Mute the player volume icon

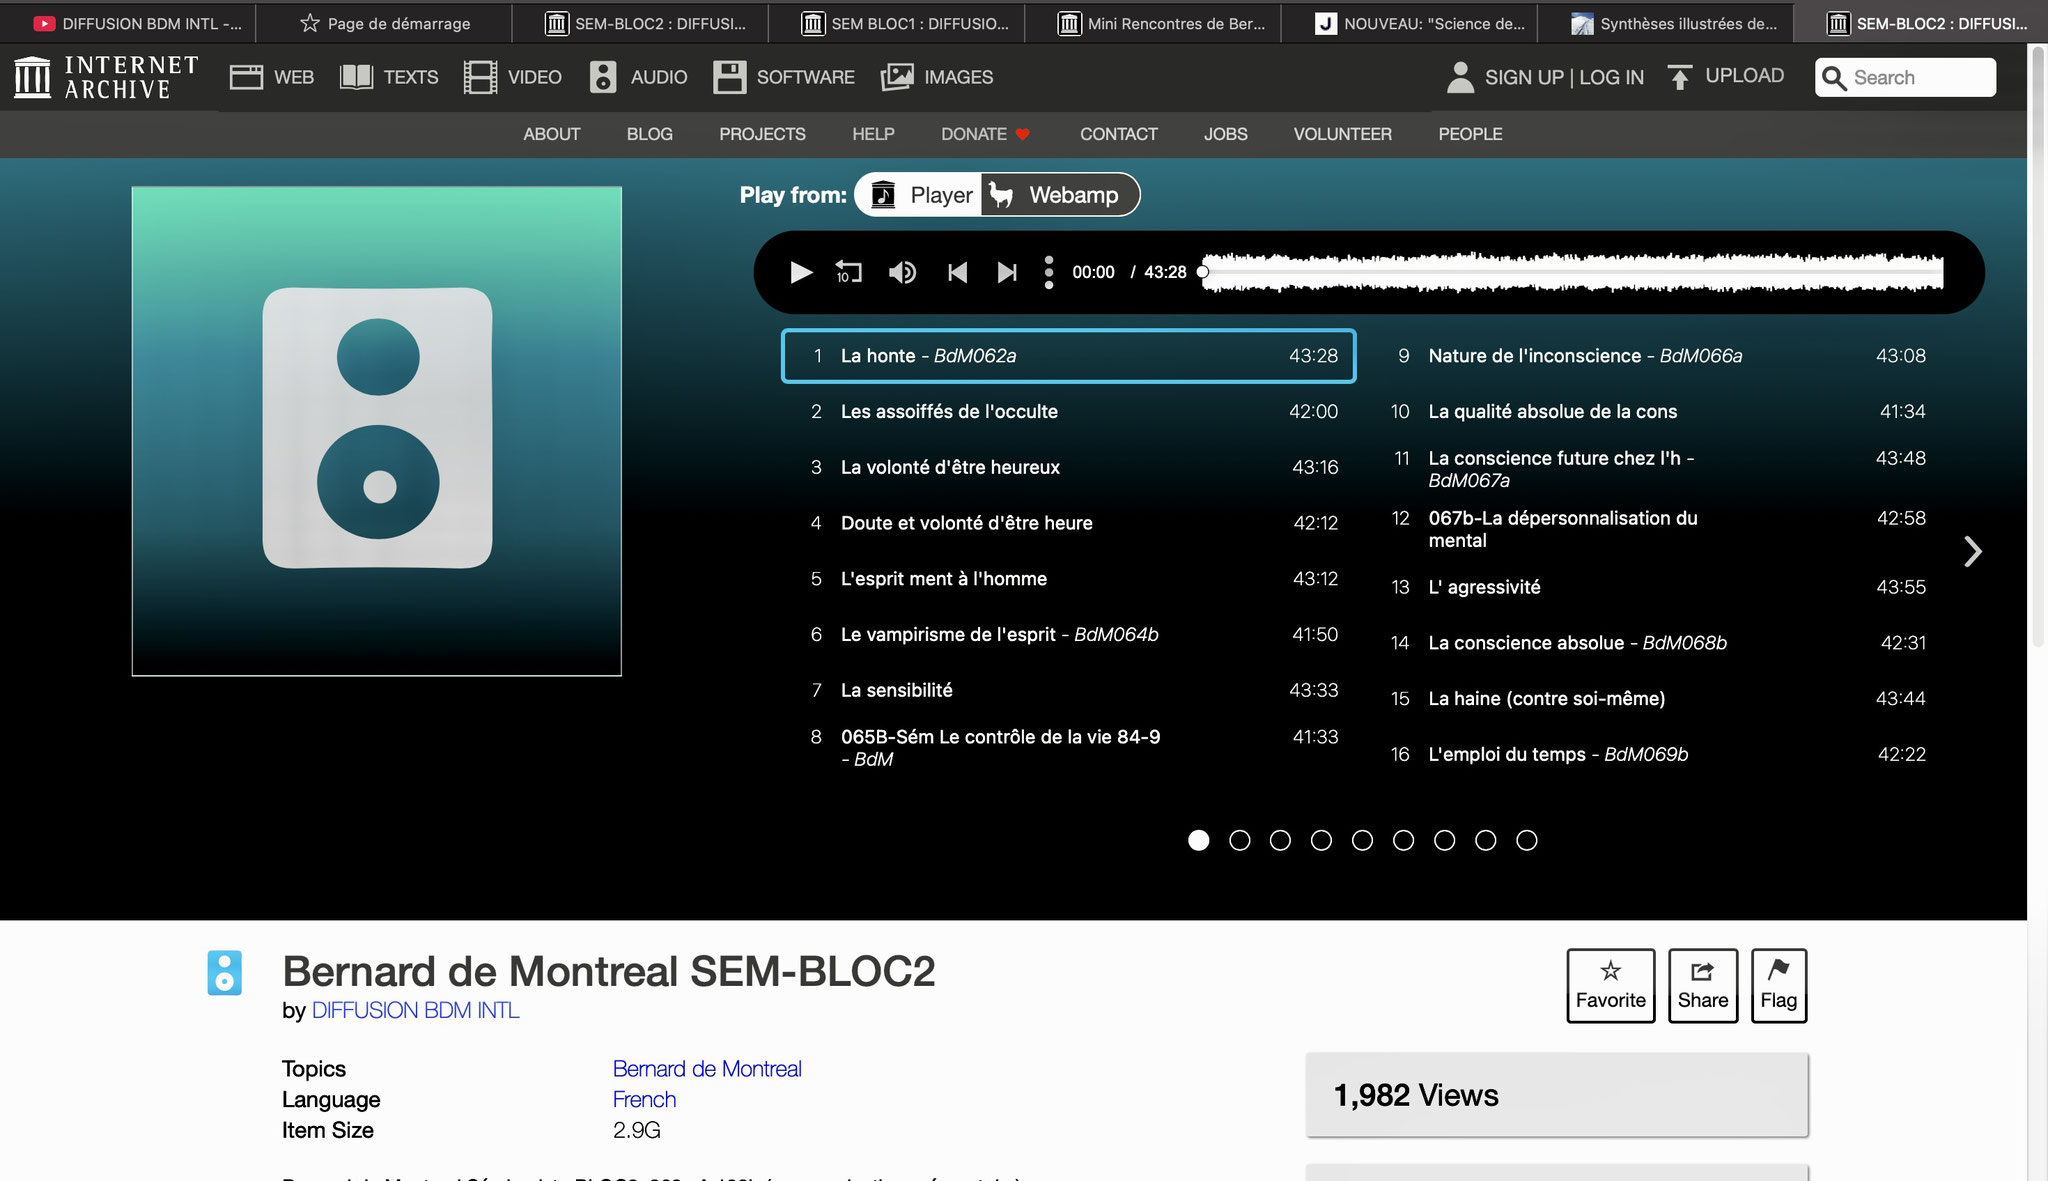(x=902, y=272)
